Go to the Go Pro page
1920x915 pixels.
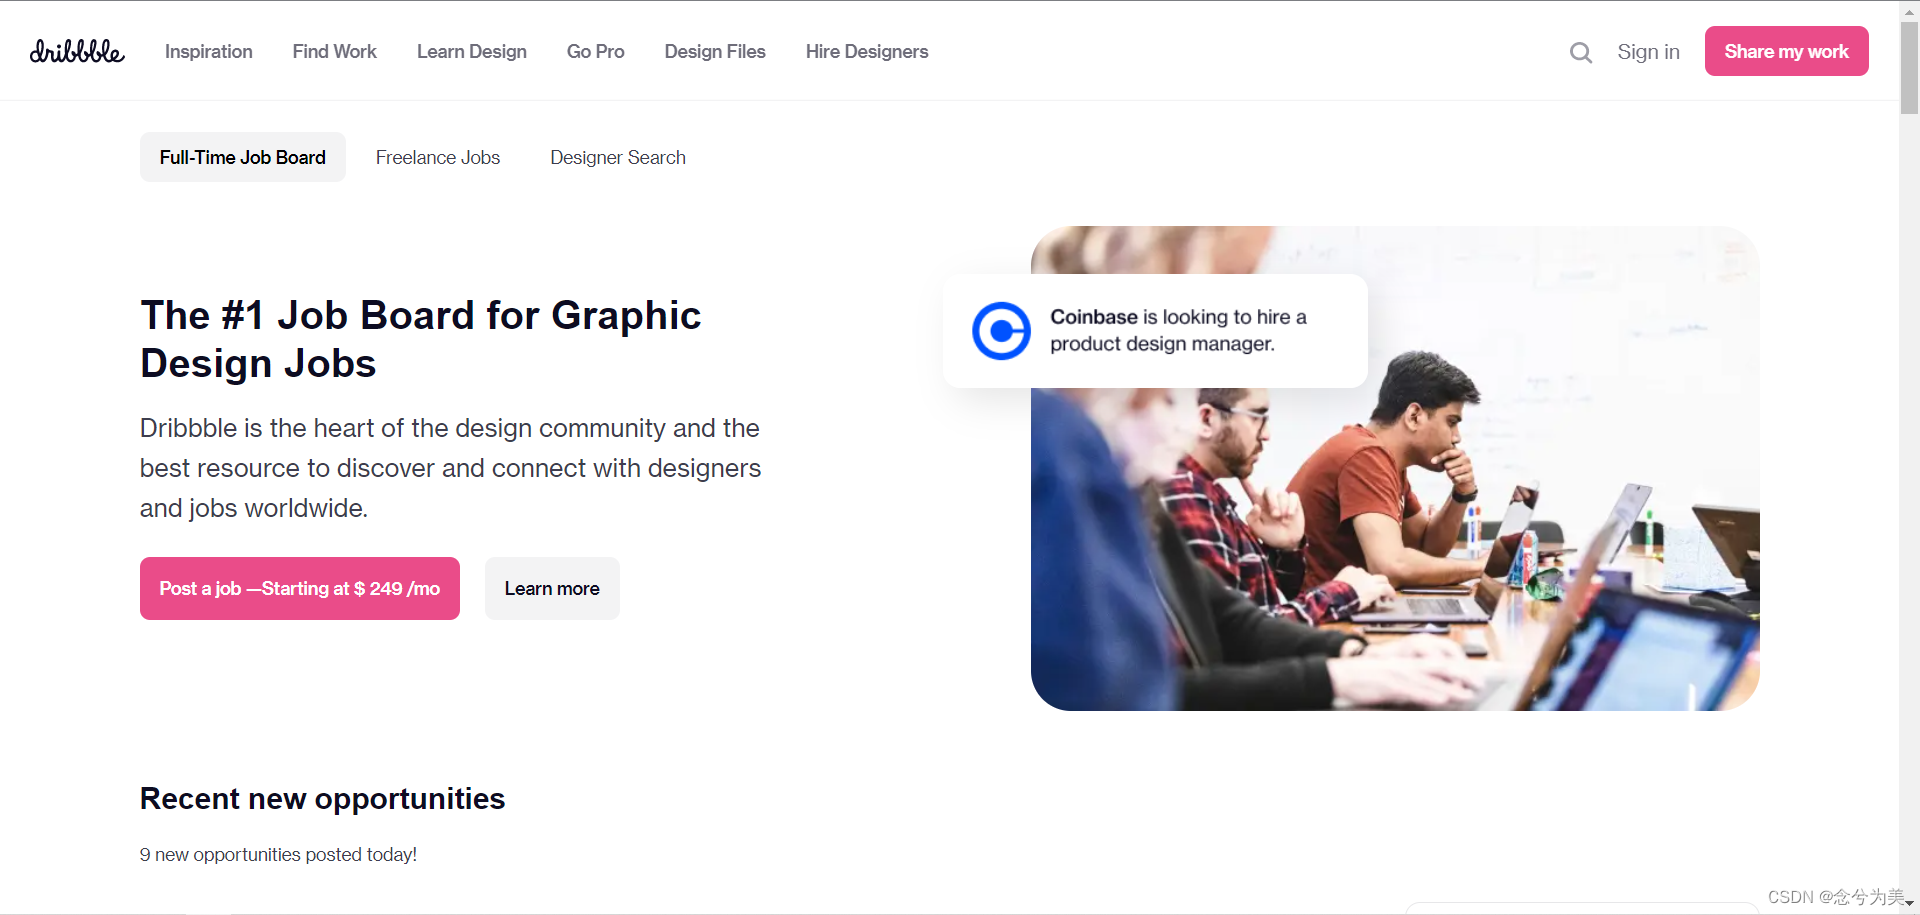(595, 51)
